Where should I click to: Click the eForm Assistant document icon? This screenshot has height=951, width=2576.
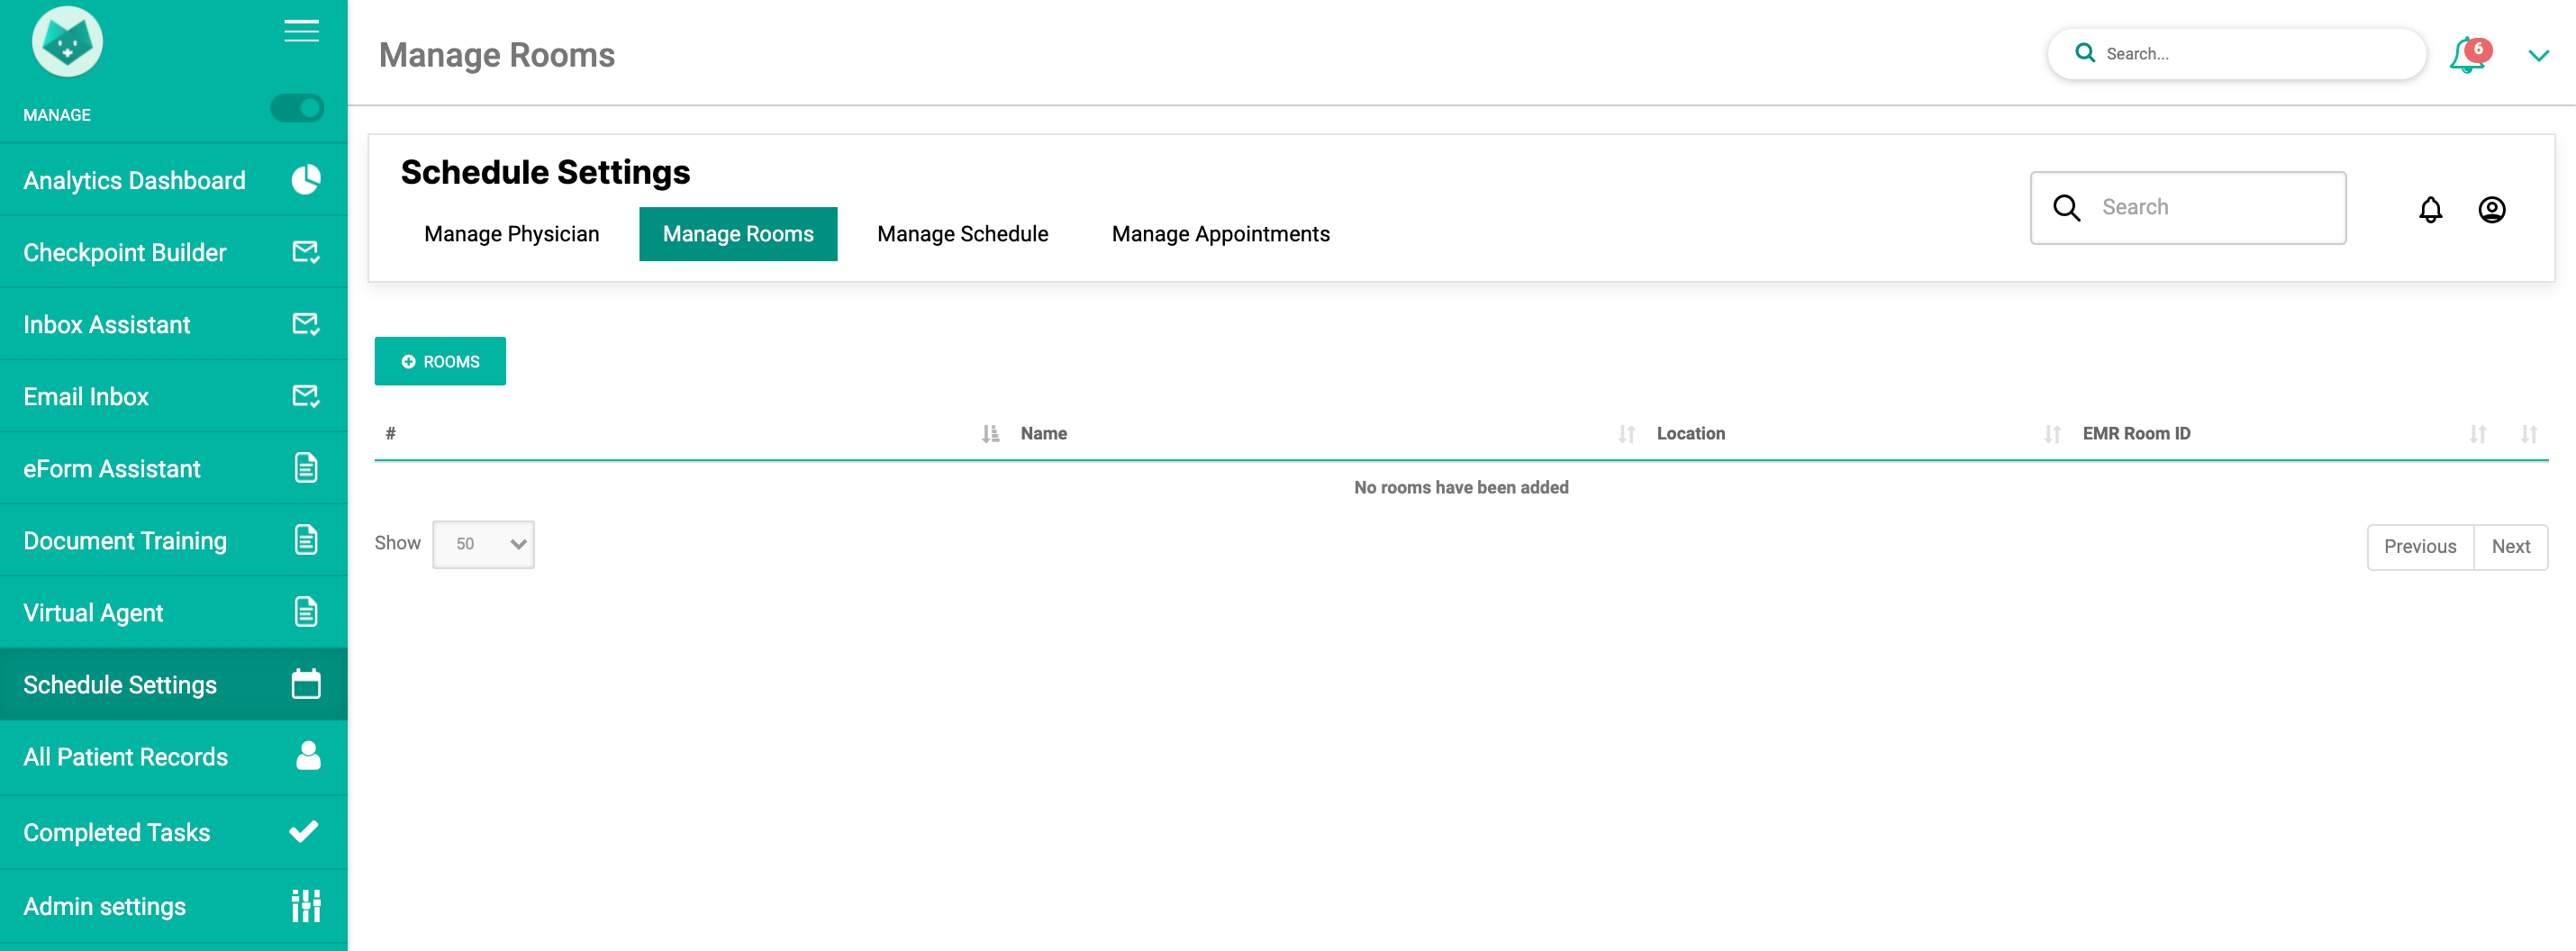point(306,468)
